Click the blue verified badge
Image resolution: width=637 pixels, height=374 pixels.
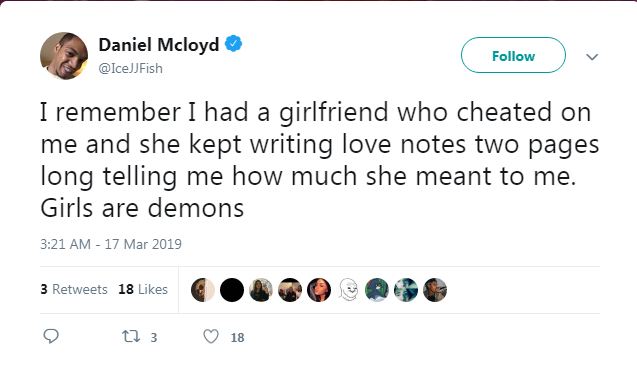coord(233,44)
